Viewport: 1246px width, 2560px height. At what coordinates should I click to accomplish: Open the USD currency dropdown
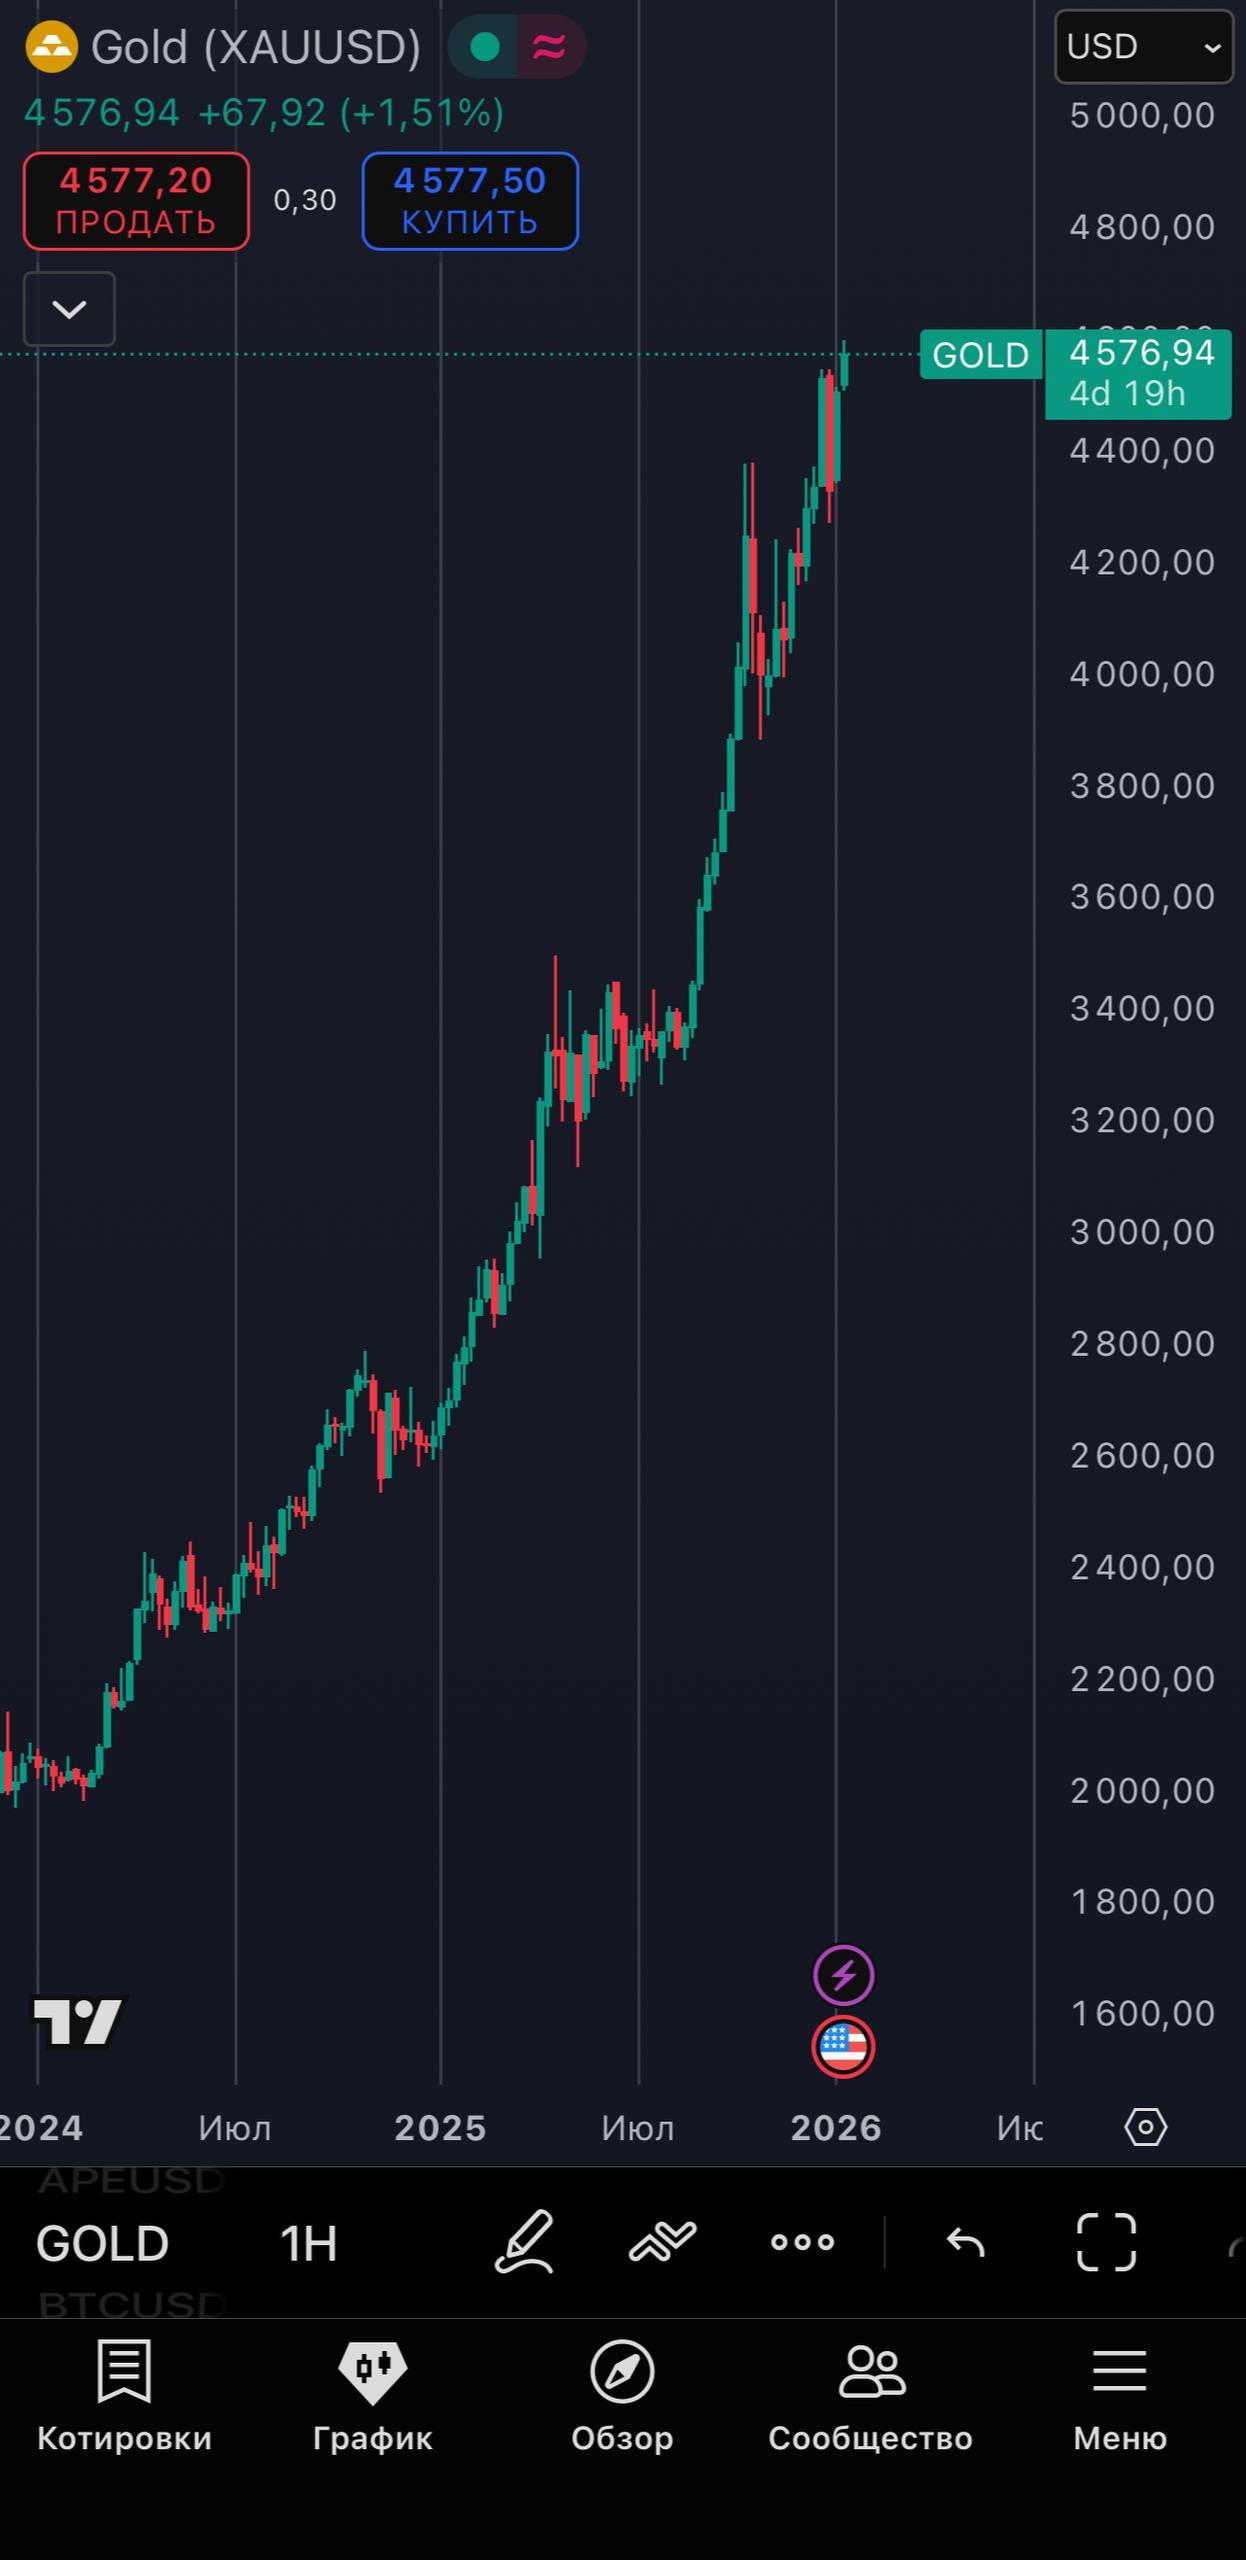[x=1143, y=47]
